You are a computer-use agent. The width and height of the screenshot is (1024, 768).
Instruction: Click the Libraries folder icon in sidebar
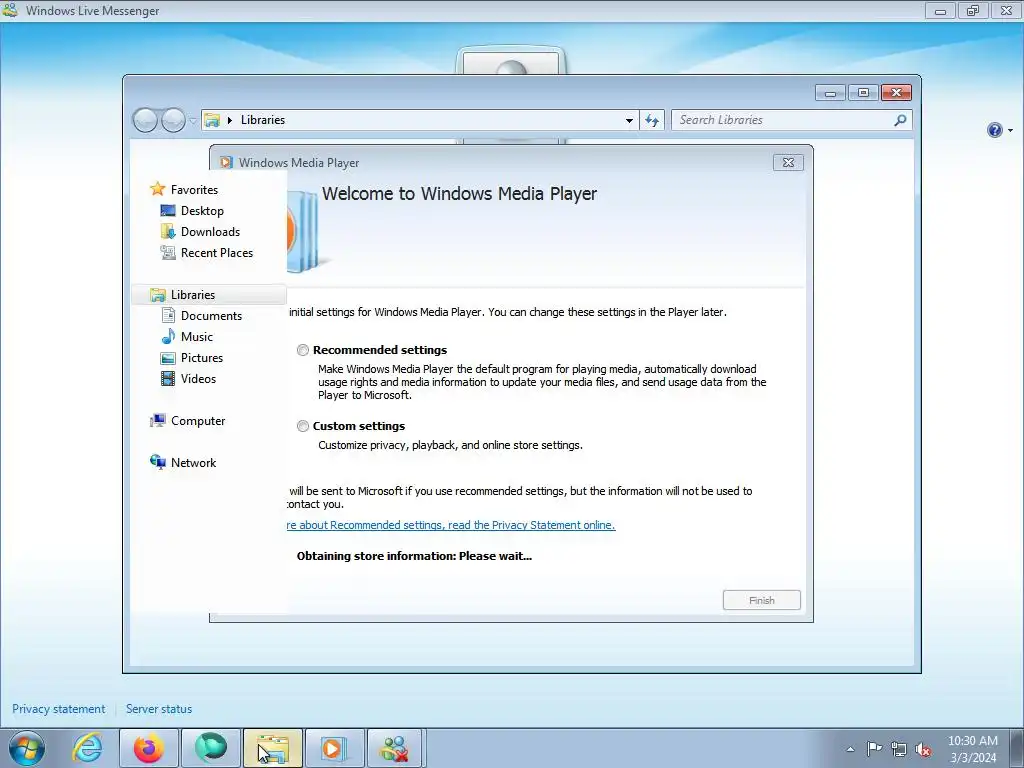[157, 295]
